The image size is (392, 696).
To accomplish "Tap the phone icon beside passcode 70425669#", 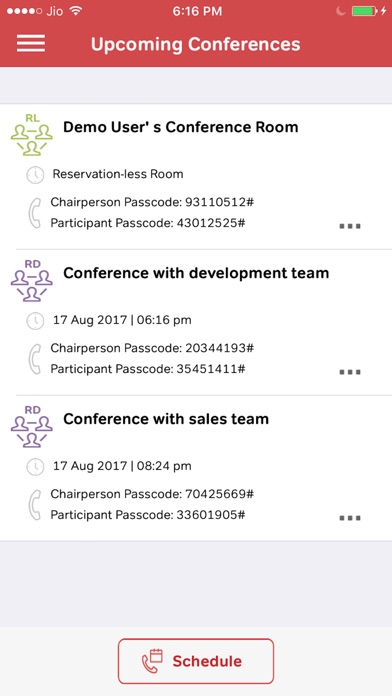I will [35, 505].
